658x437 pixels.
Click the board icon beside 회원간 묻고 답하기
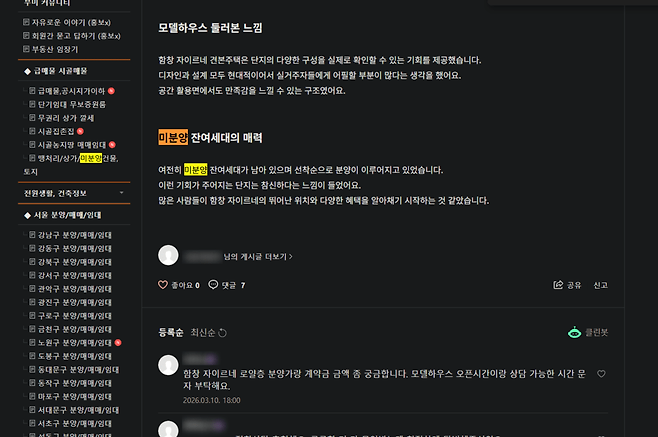pyautogui.click(x=26, y=35)
